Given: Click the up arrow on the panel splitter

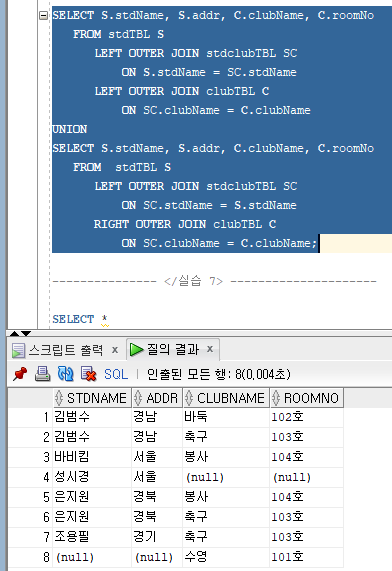Looking at the screenshot, I should tap(15, 334).
